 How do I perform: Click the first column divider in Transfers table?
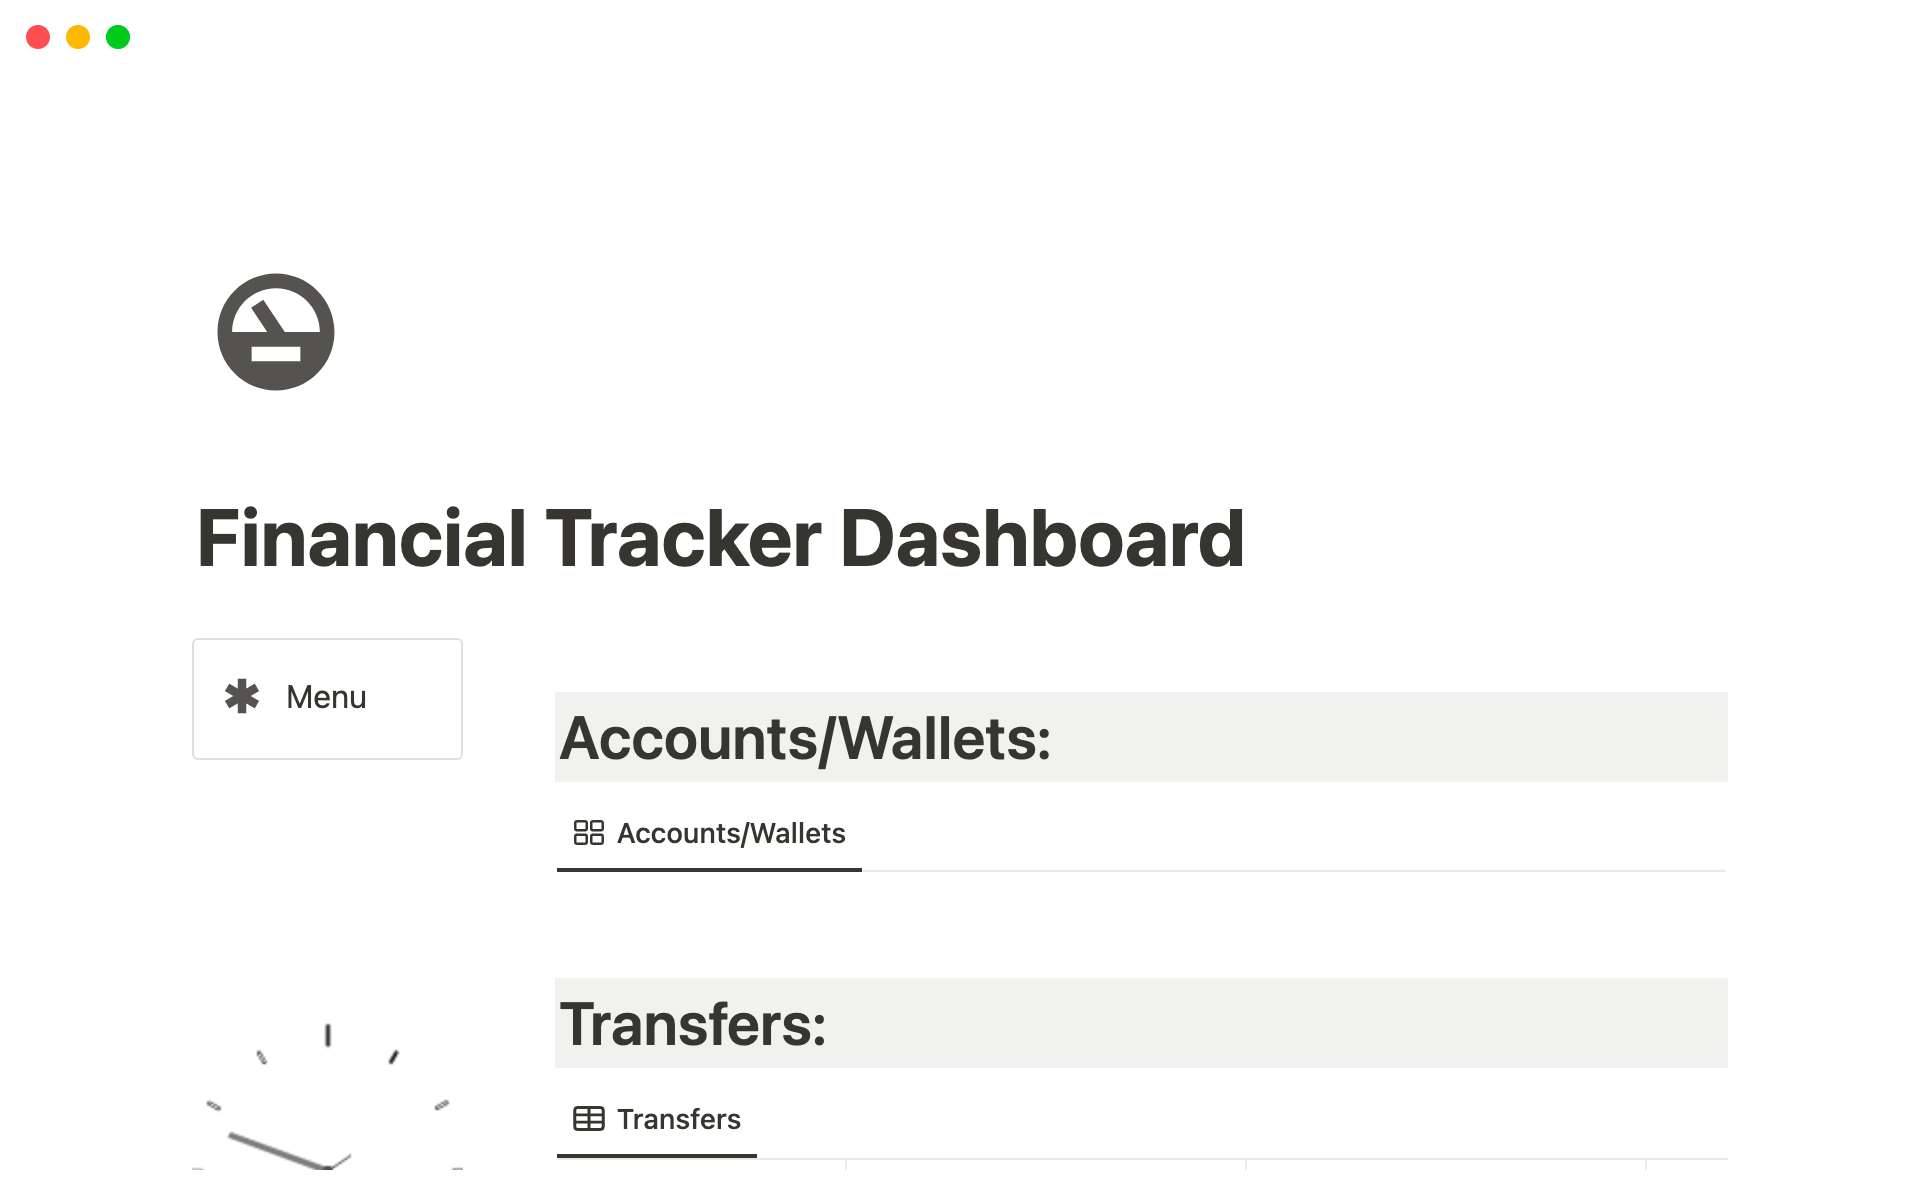(x=846, y=1165)
